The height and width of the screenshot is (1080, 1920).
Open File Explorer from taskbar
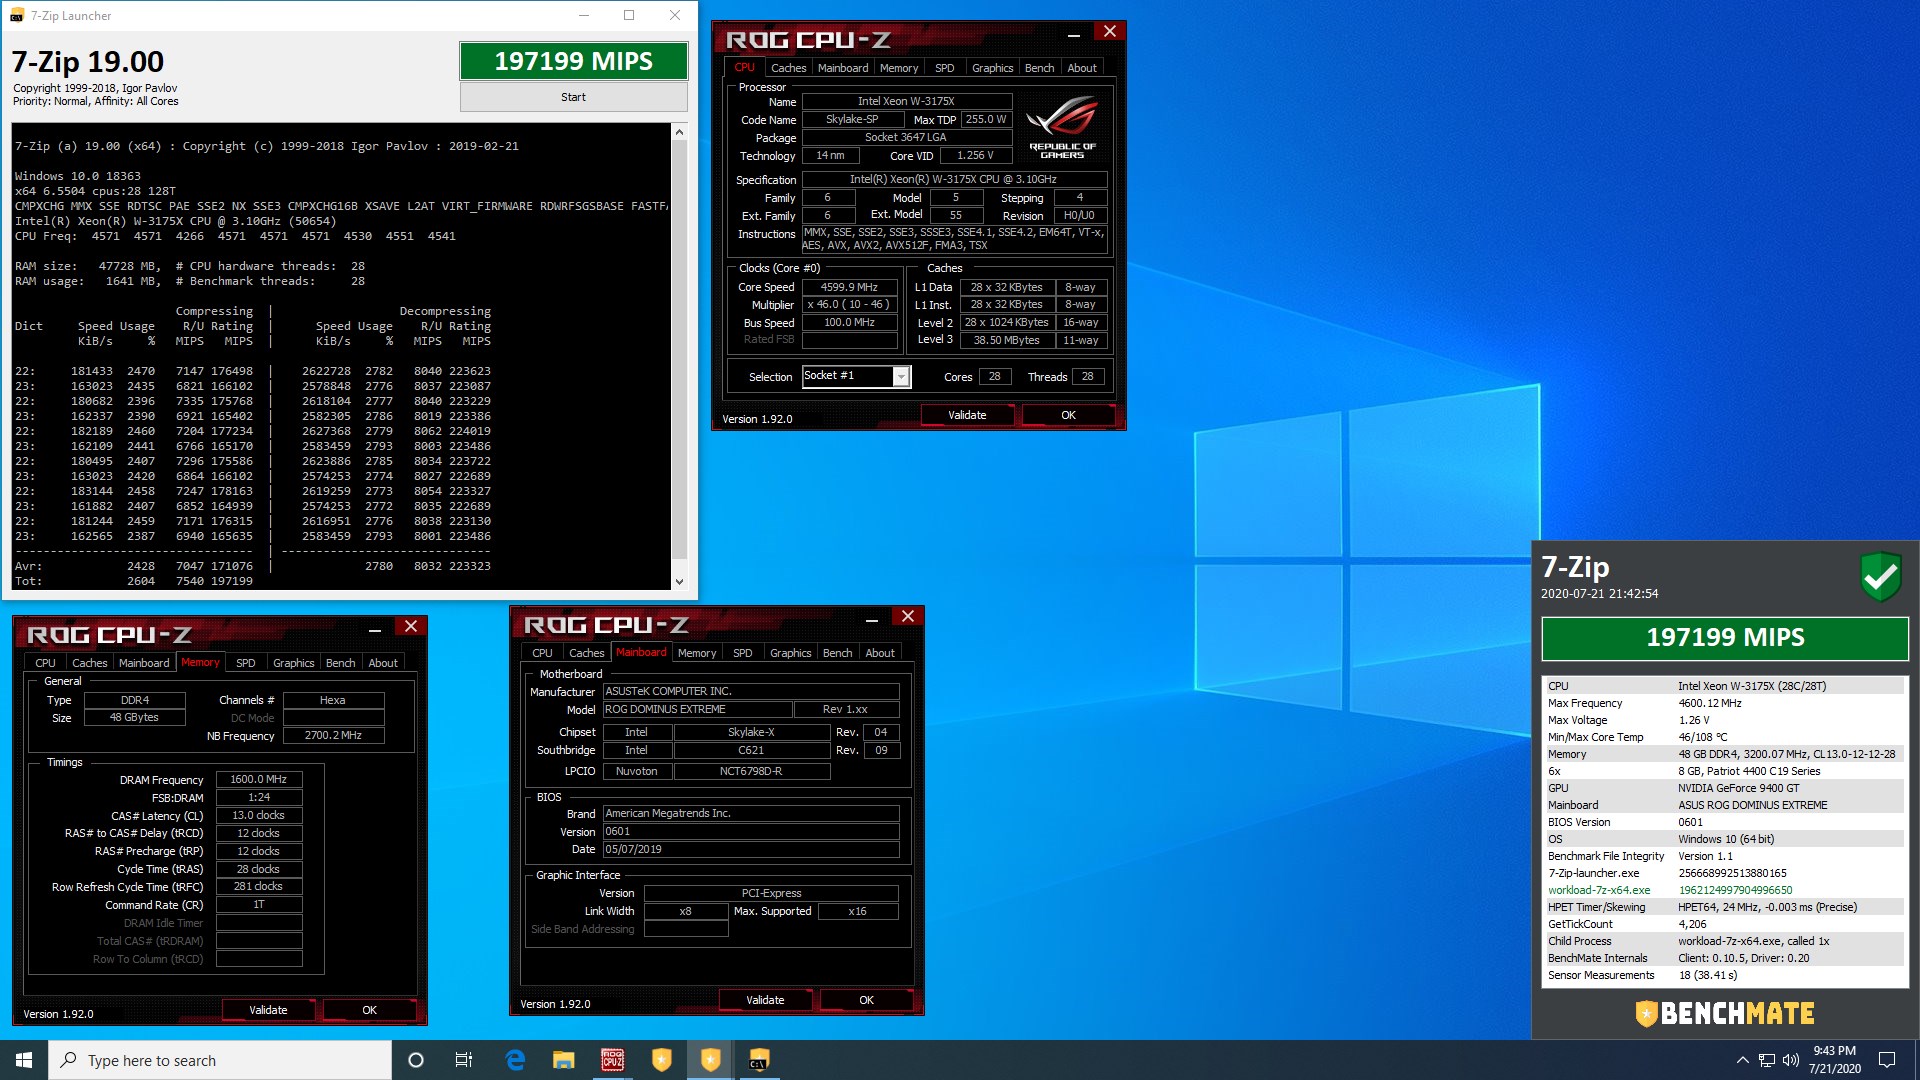pos(564,1060)
